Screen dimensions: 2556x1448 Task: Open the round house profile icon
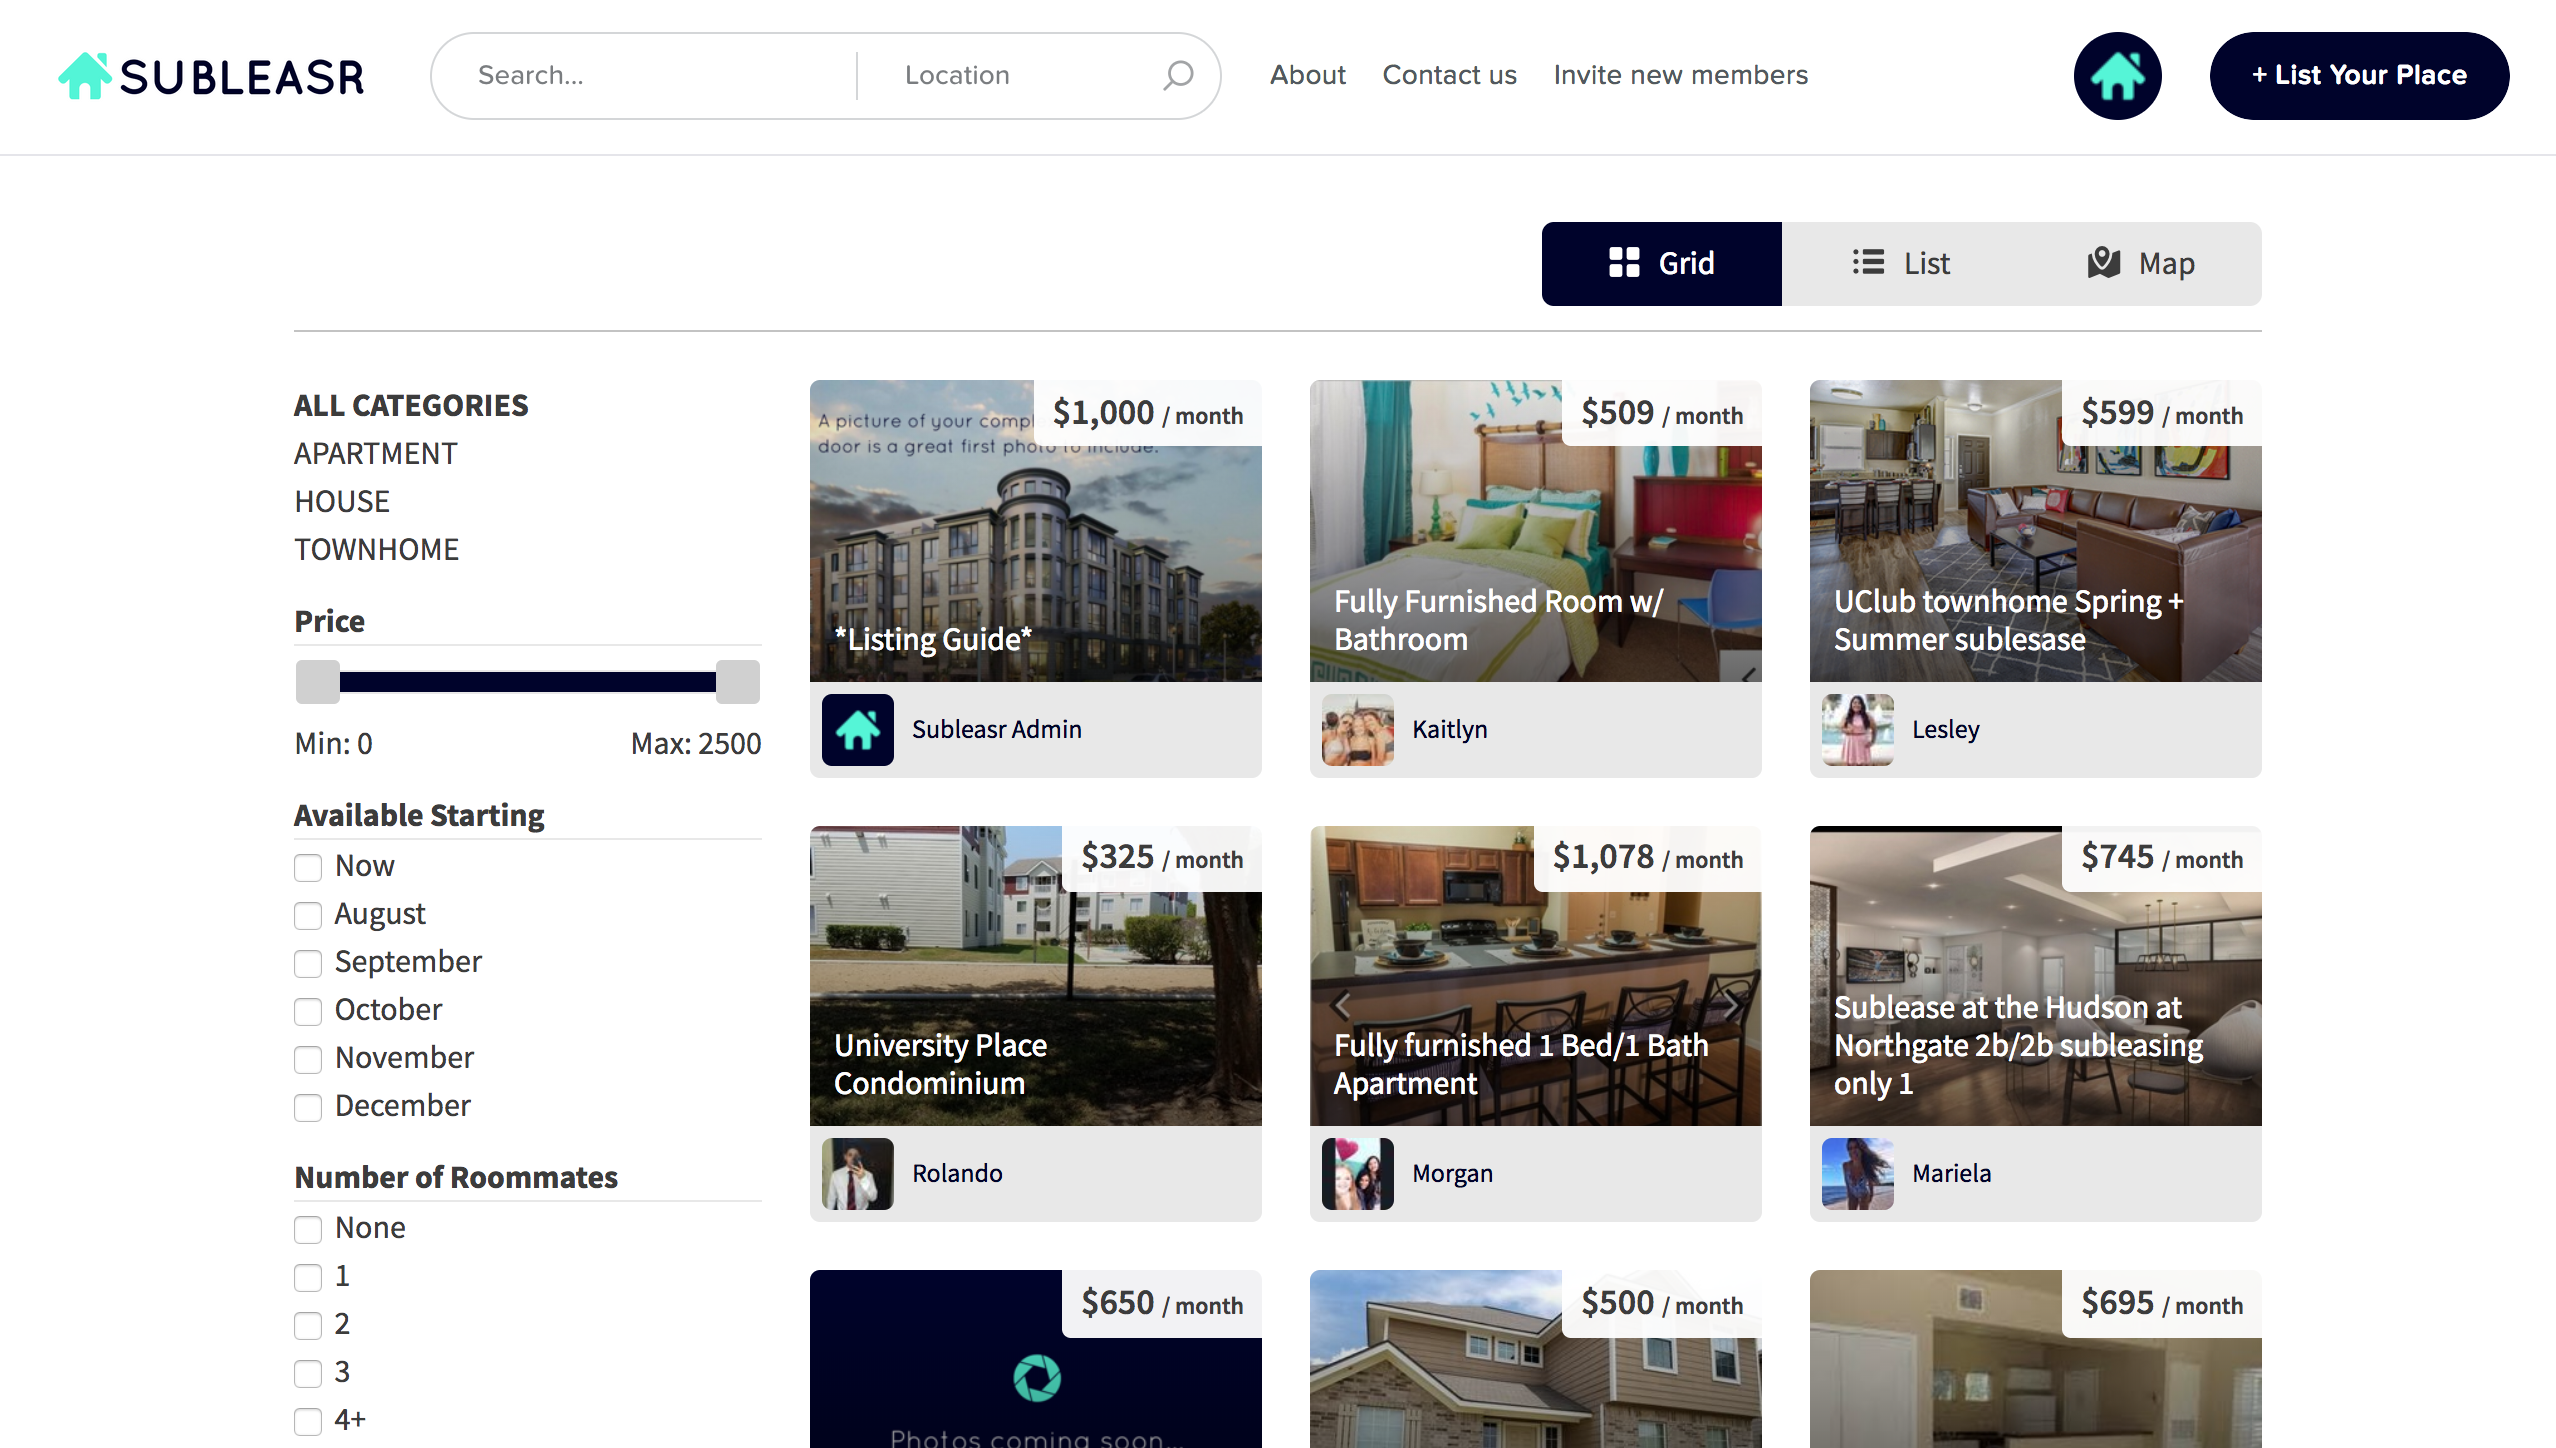click(x=2117, y=76)
